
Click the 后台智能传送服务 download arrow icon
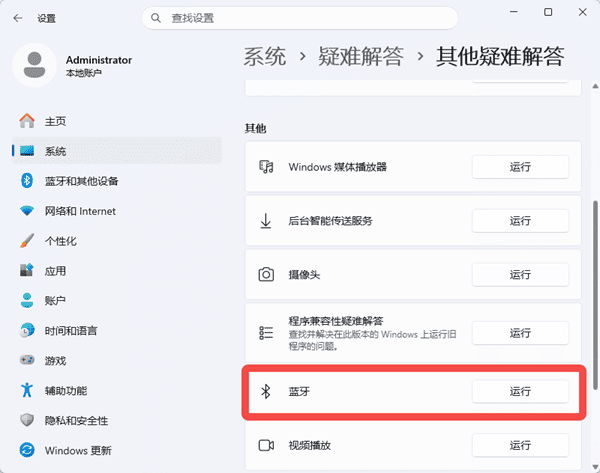[266, 221]
